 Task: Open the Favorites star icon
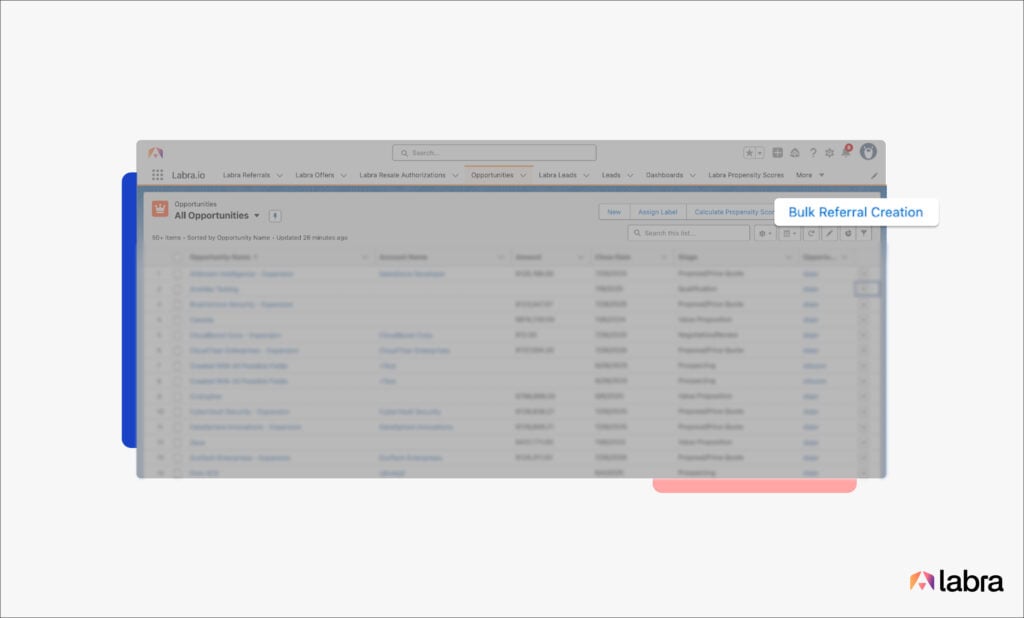click(x=749, y=153)
